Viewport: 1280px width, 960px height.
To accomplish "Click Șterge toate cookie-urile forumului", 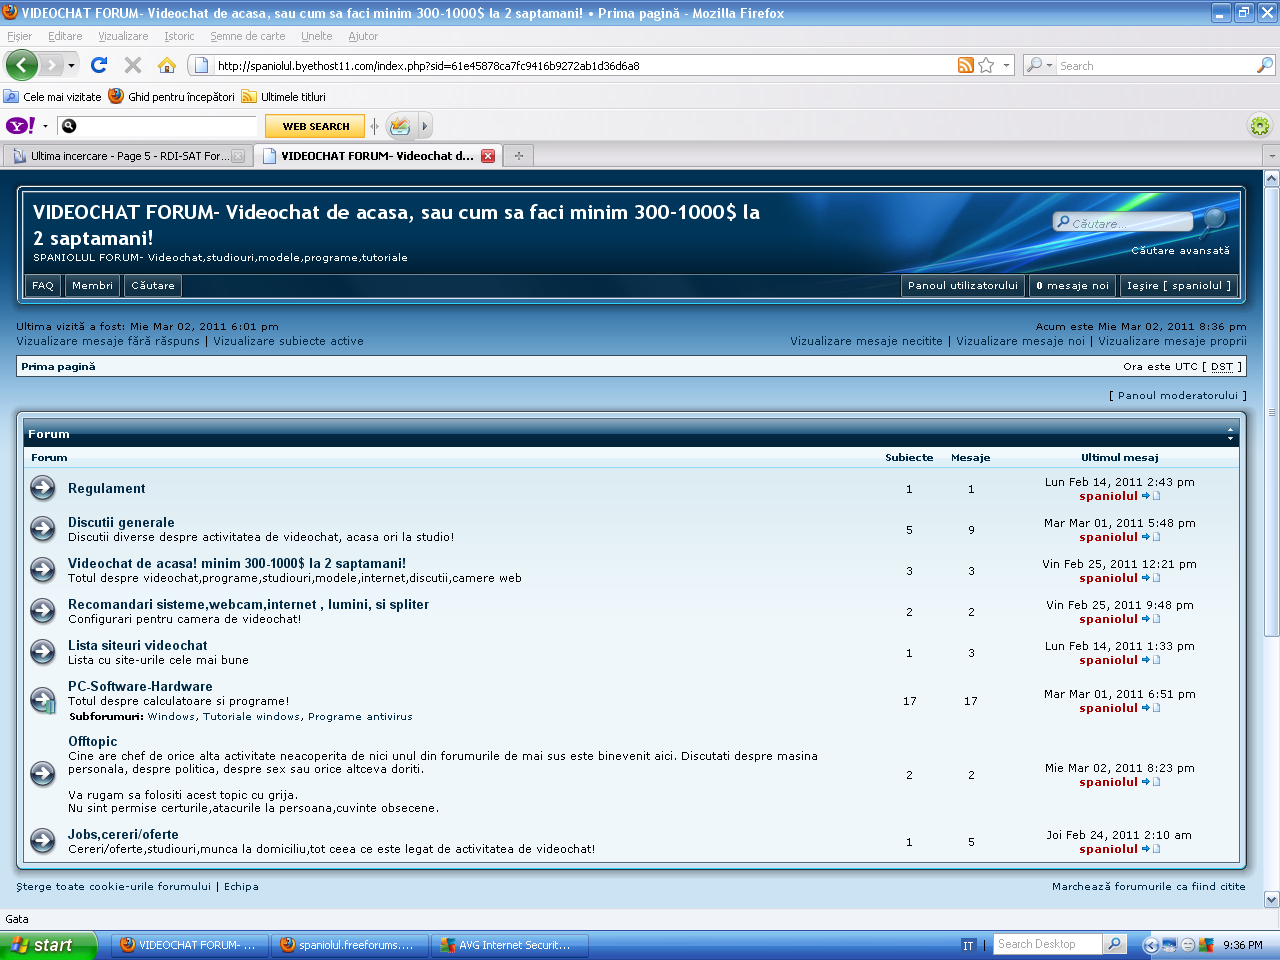I will (x=114, y=886).
